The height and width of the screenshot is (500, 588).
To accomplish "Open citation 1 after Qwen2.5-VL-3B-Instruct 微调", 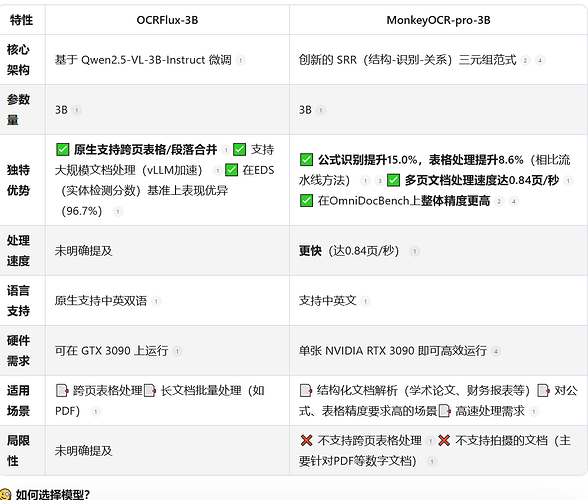I will 241,60.
